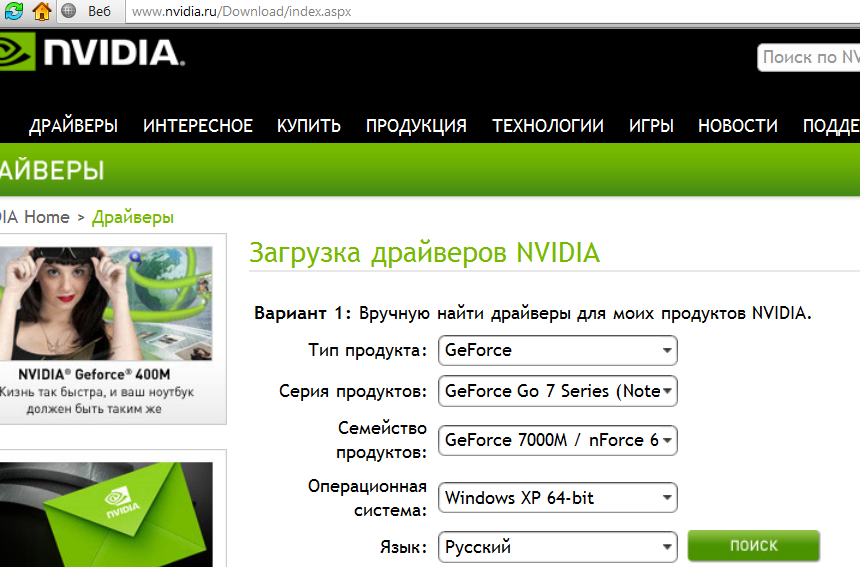Open the green envelope newsletter banner

(106, 514)
